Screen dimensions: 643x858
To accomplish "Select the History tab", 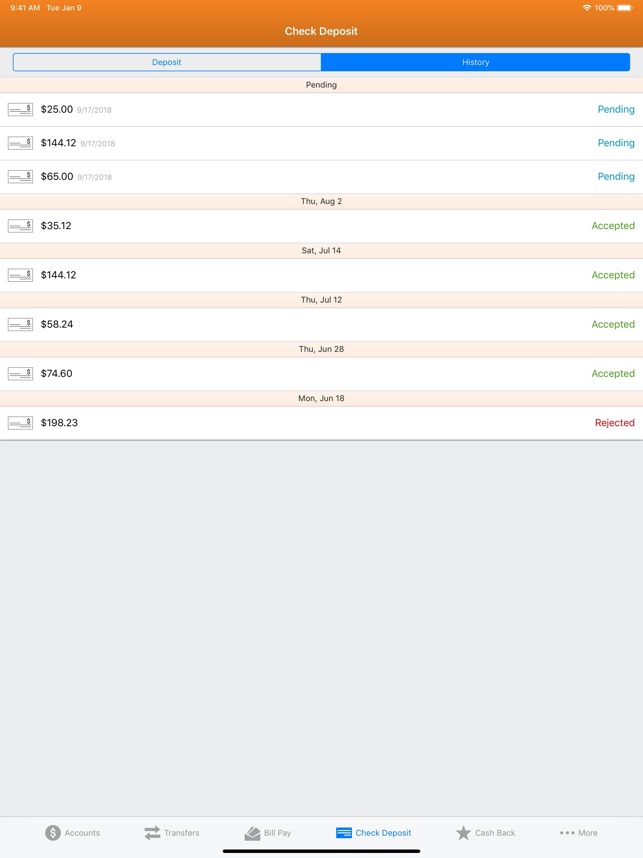I will (476, 62).
